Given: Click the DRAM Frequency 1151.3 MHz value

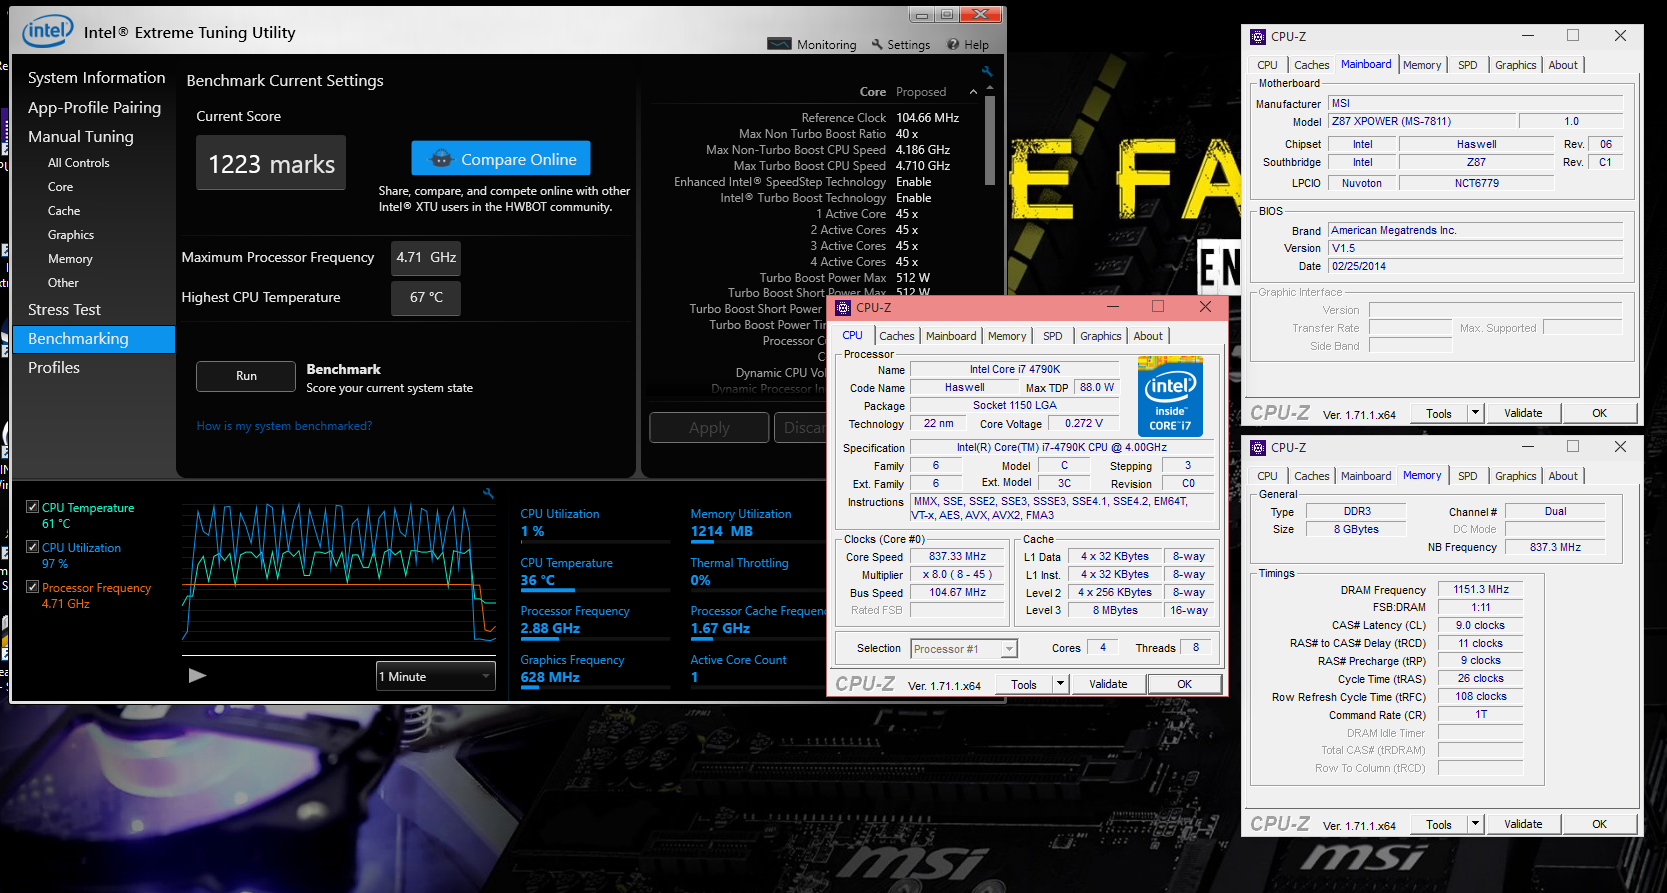Looking at the screenshot, I should pos(1481,589).
